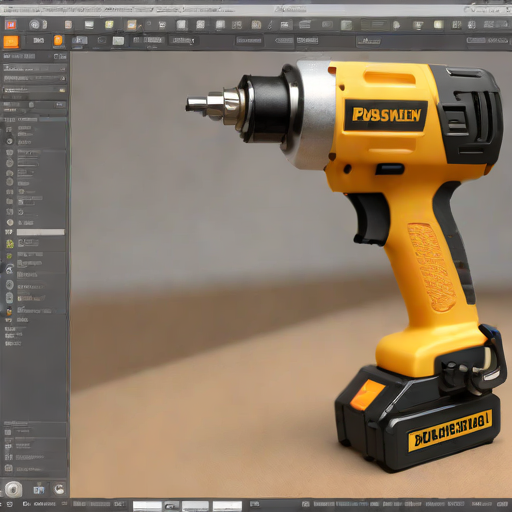
Task: Click the yellow-green square icon in top toolbar
Action: 109,25
